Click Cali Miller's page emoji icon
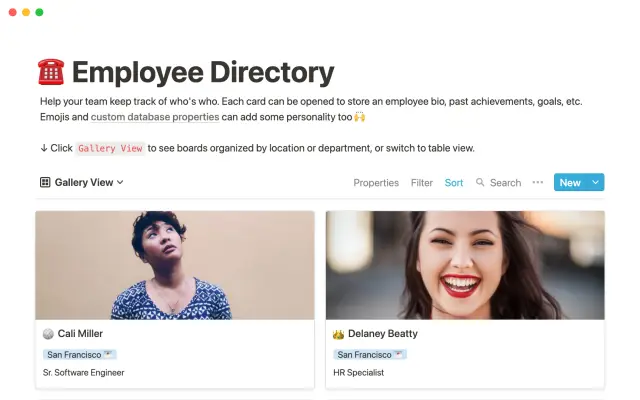This screenshot has height=400, width=640. [x=48, y=334]
